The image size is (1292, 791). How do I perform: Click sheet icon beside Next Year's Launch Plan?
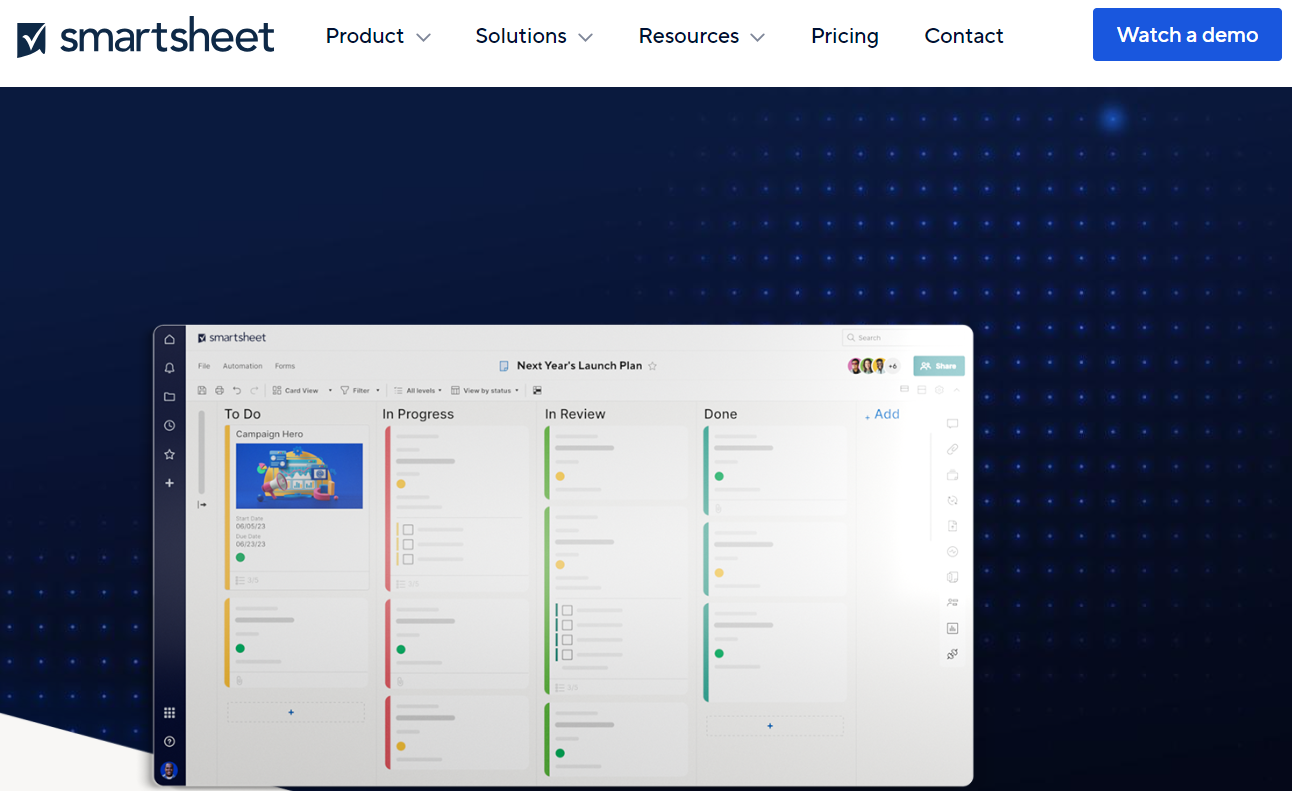click(504, 366)
